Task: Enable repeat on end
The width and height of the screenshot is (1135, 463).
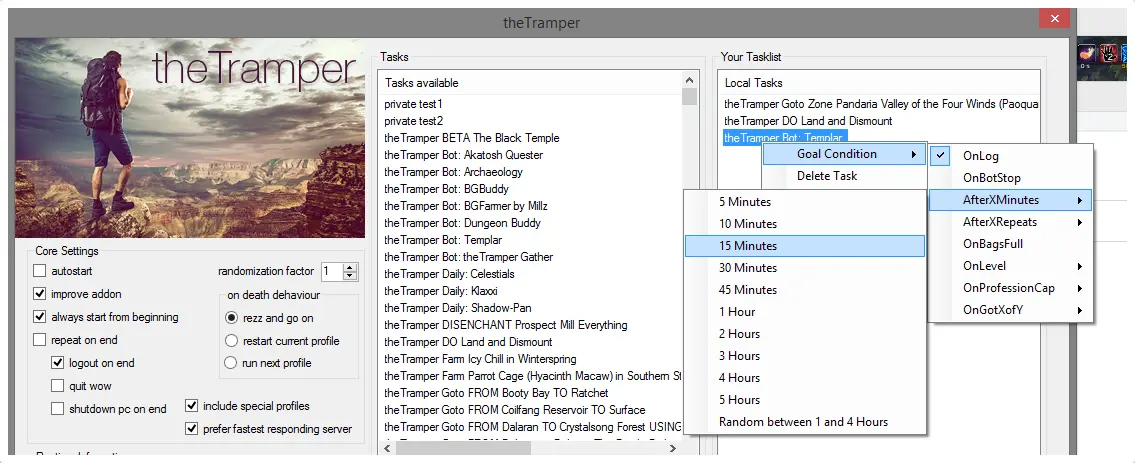Action: [x=39, y=340]
